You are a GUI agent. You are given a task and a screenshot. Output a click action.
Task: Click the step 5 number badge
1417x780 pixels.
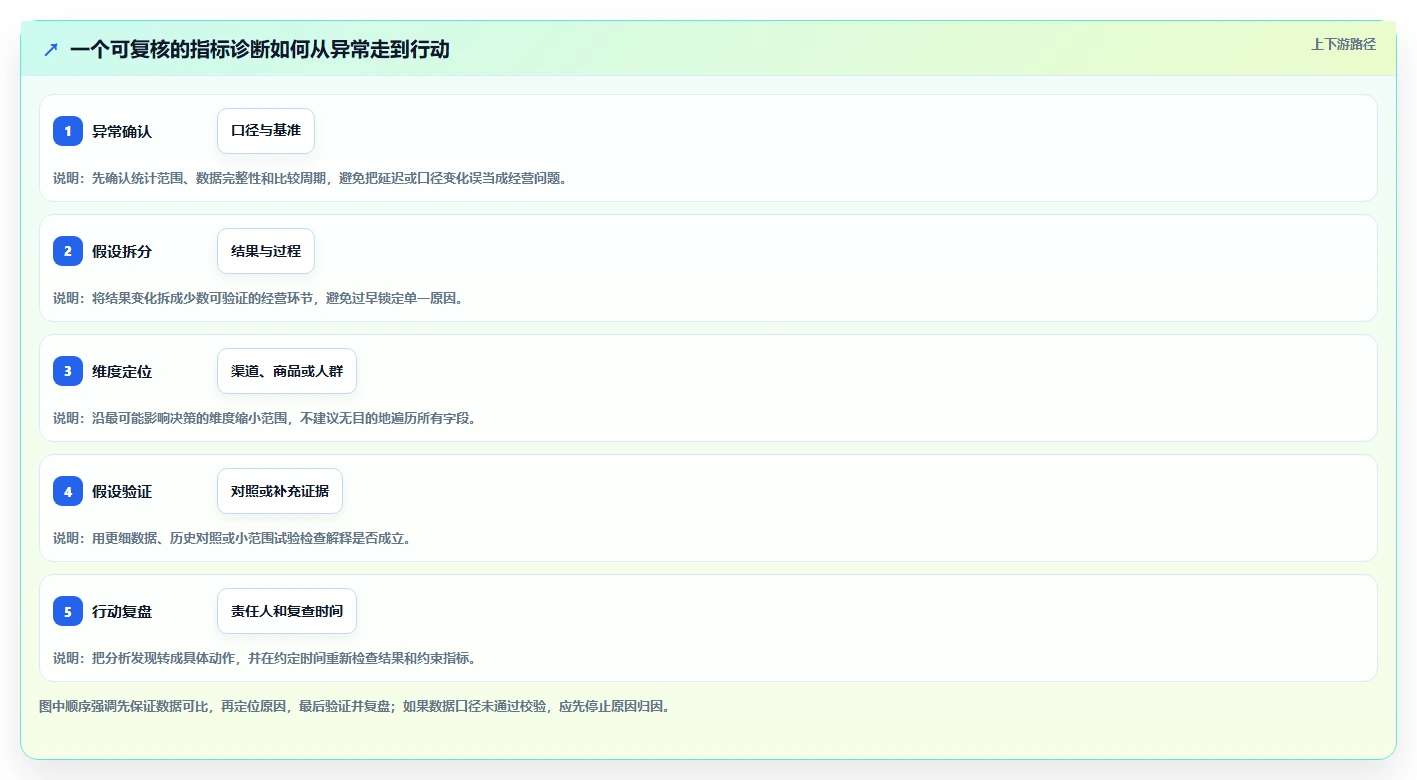click(x=68, y=611)
